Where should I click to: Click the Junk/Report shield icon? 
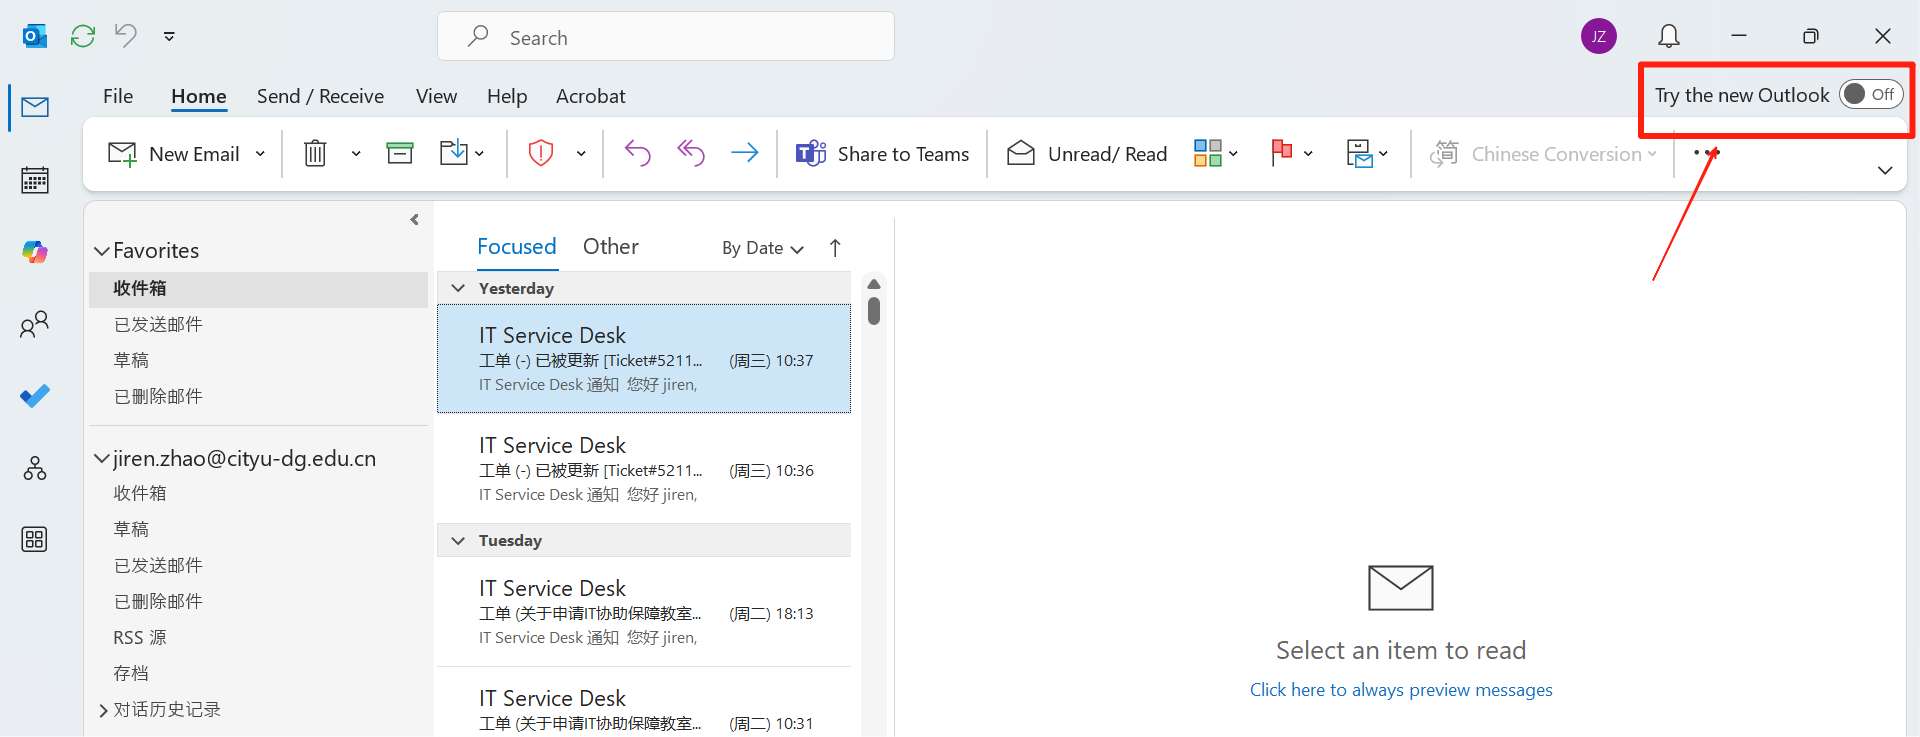(541, 153)
